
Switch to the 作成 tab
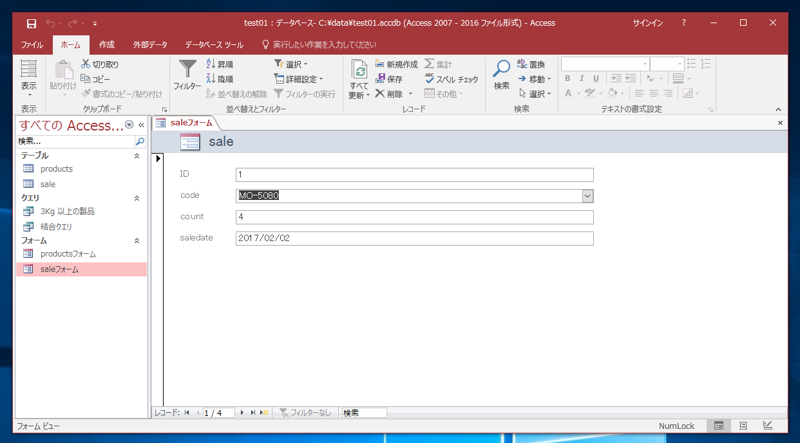point(107,45)
